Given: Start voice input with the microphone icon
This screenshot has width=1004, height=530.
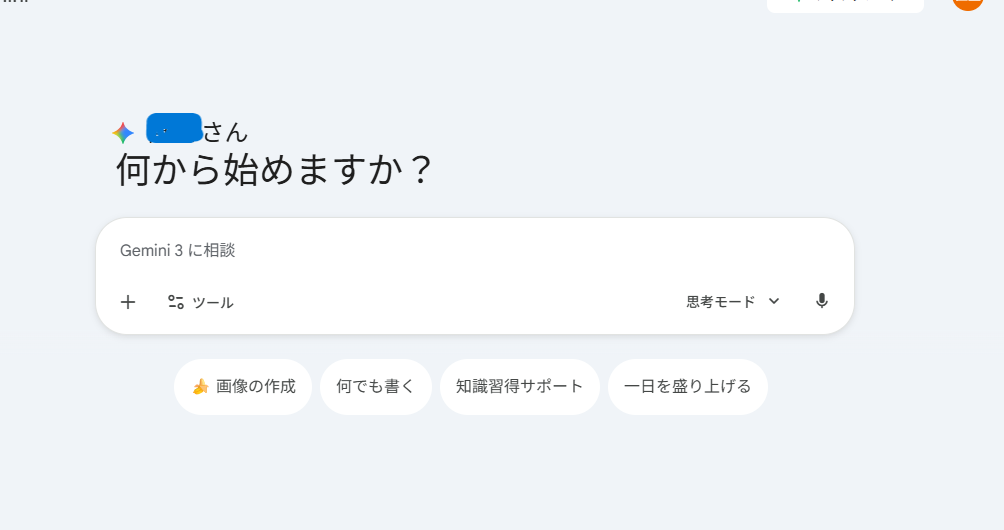Looking at the screenshot, I should click(x=822, y=301).
